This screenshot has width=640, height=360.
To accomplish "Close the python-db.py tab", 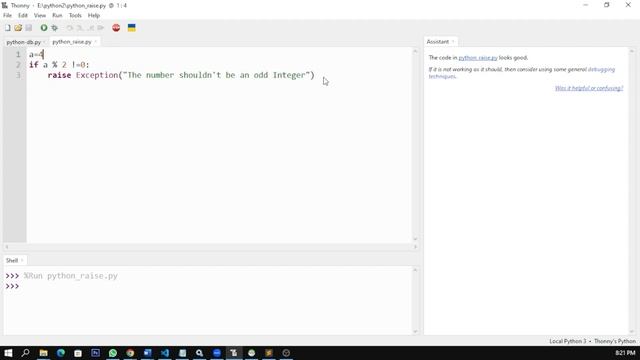I will [x=44, y=42].
